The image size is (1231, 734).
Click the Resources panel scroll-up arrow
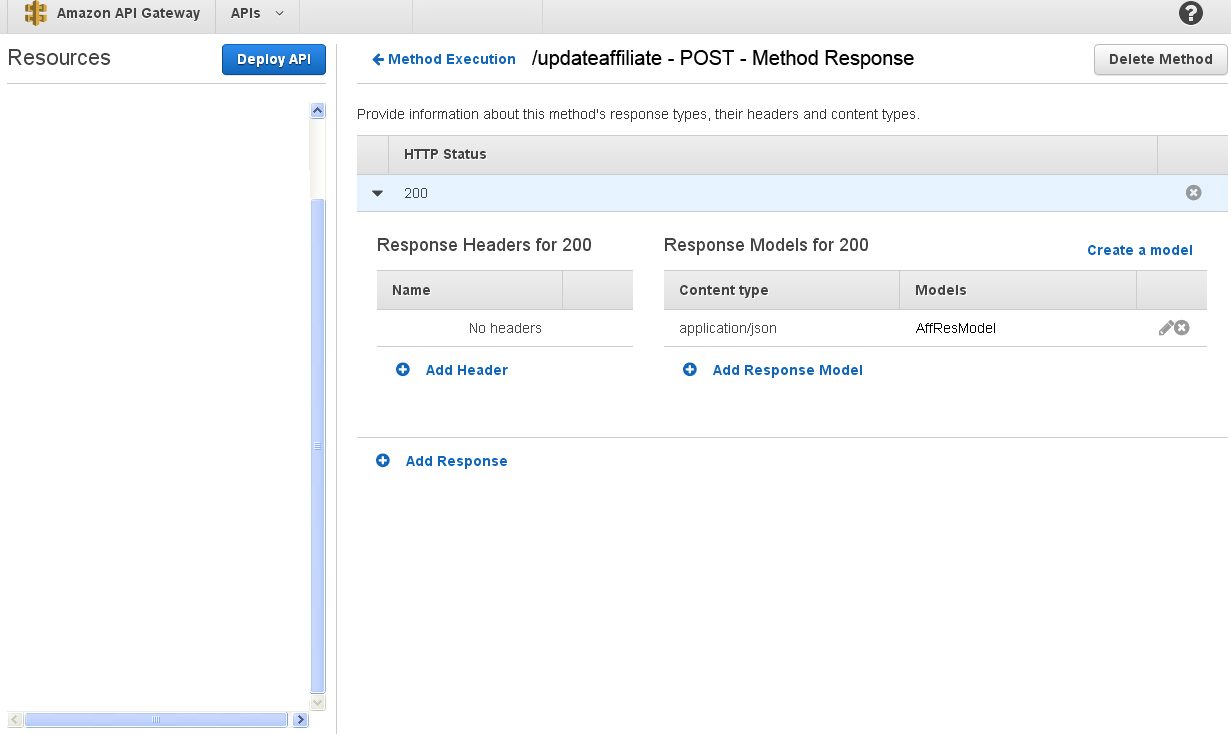click(x=318, y=111)
